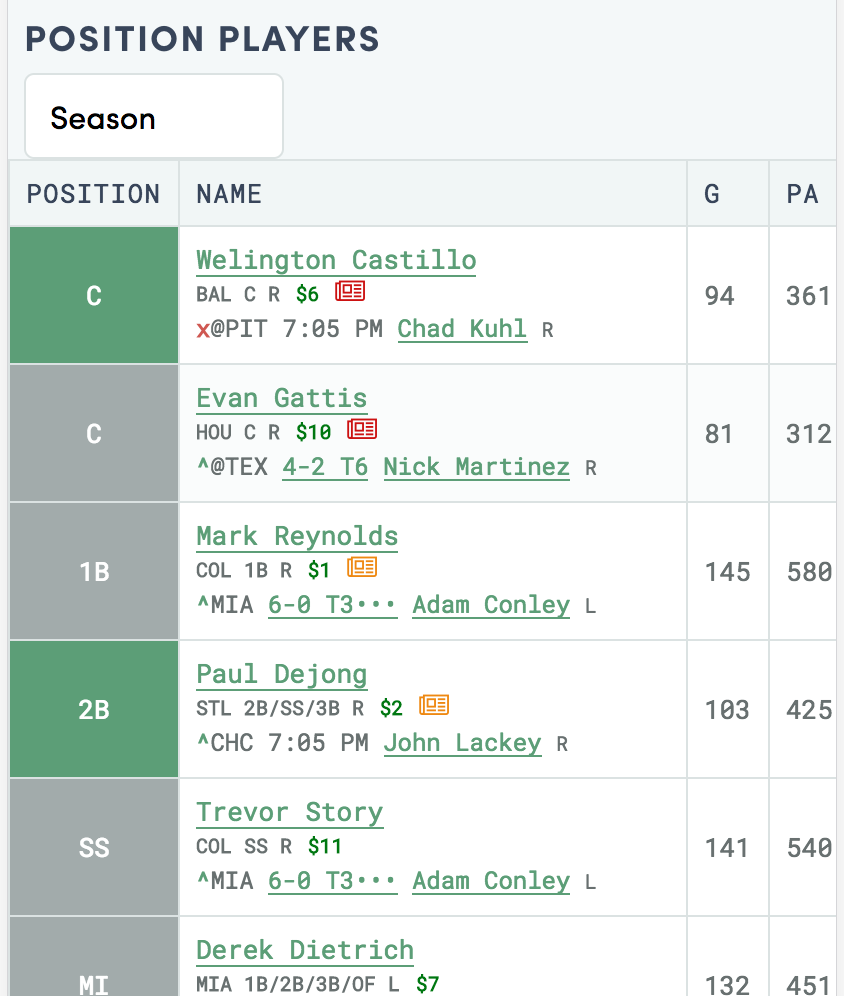Image resolution: width=844 pixels, height=996 pixels.
Task: Open Adam Conley link in Trevor Story row
Action: click(491, 880)
